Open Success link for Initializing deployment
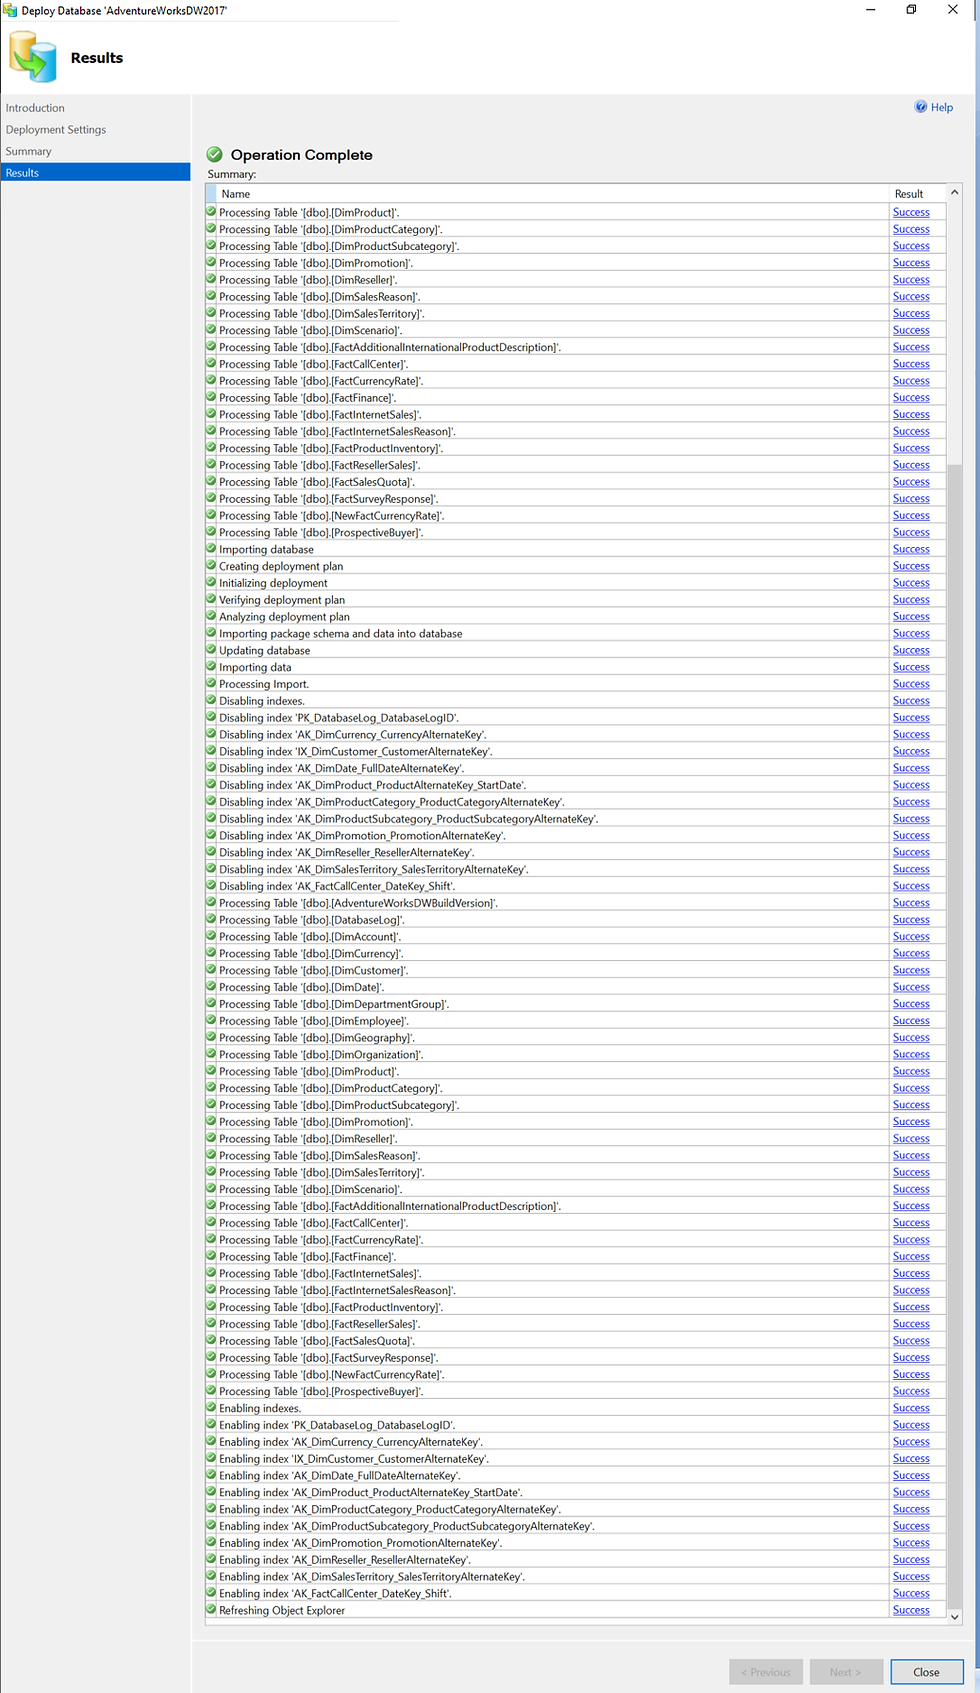The width and height of the screenshot is (980, 1693). point(911,583)
